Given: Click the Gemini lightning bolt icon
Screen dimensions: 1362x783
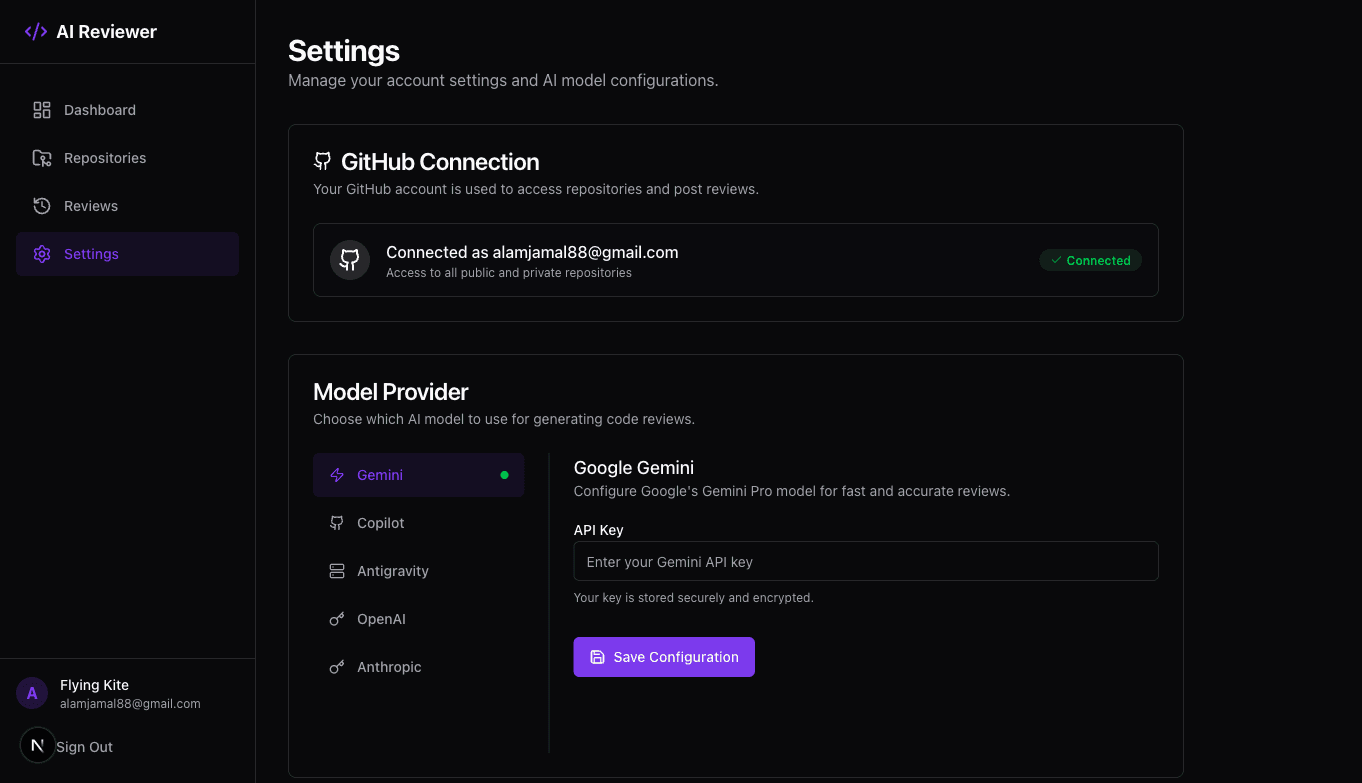Looking at the screenshot, I should pos(337,475).
